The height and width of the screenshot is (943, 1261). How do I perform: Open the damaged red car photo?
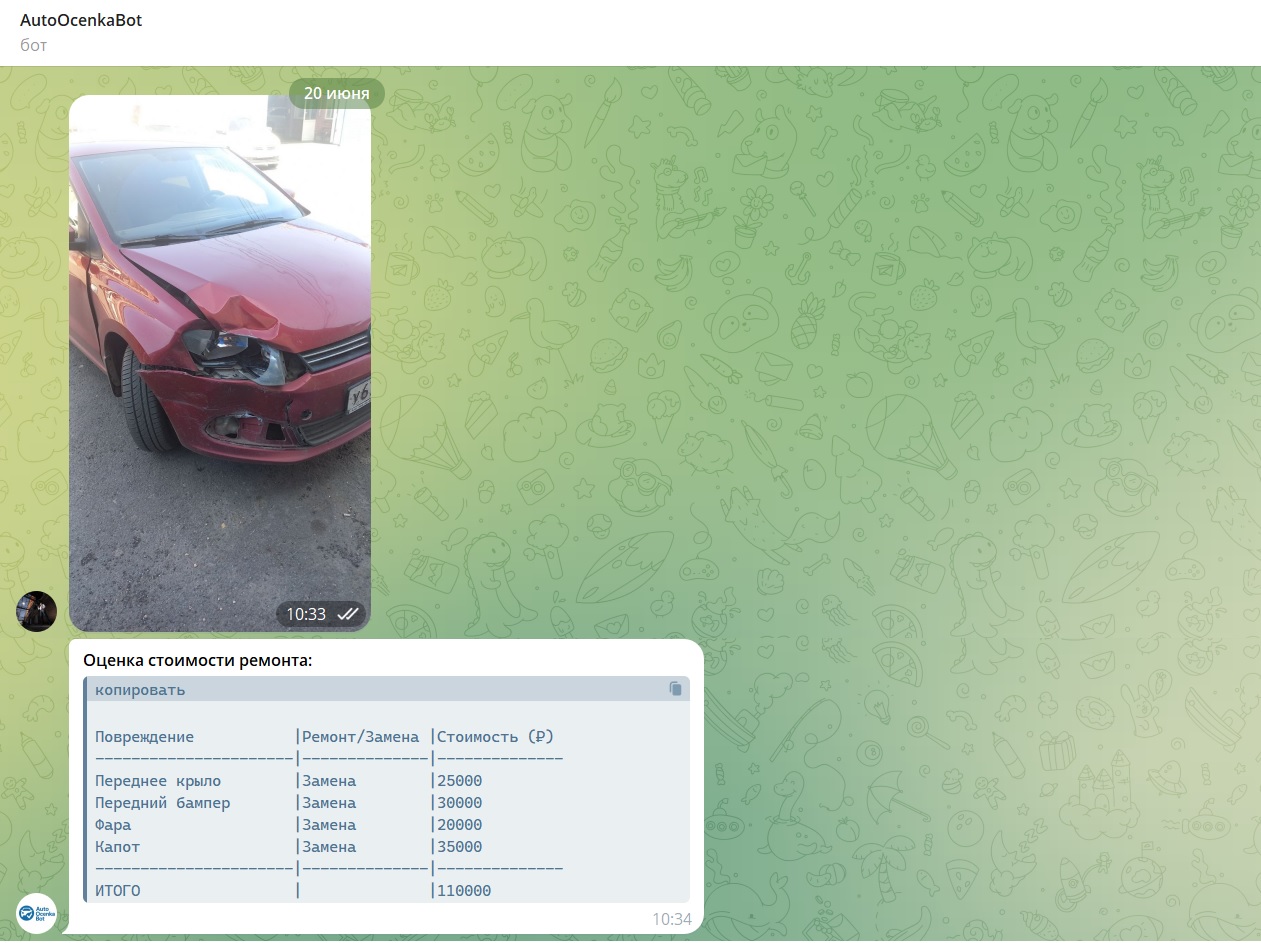(x=220, y=363)
